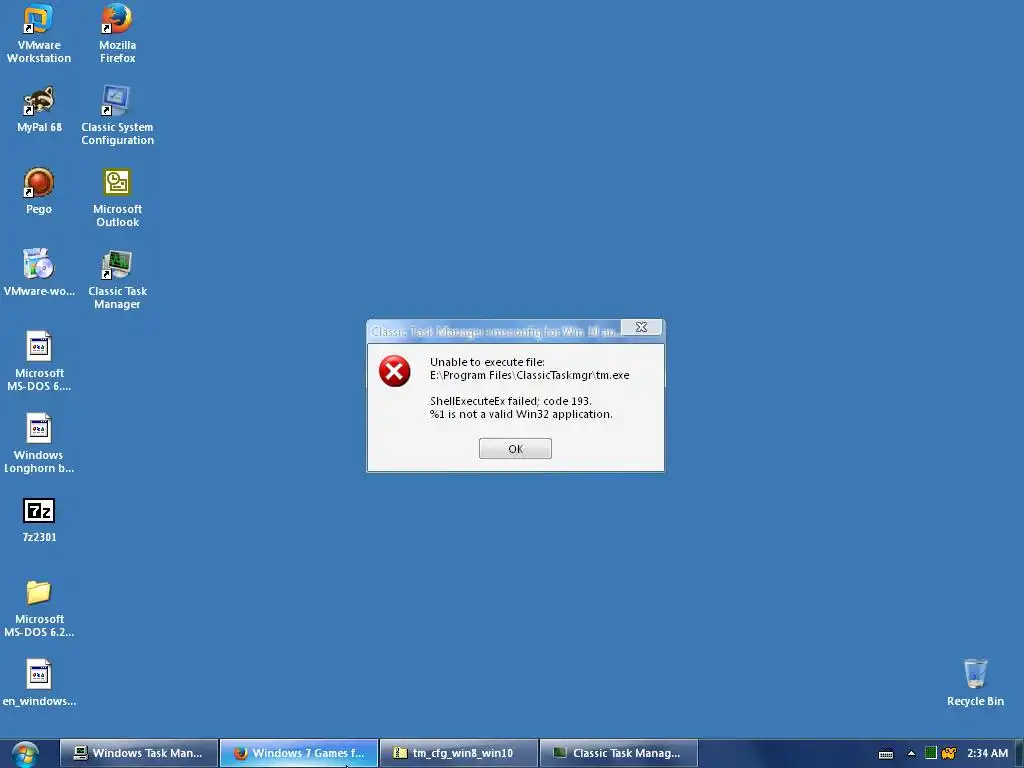Select Microsoft MS-DOS 6.... file icon

pyautogui.click(x=39, y=362)
